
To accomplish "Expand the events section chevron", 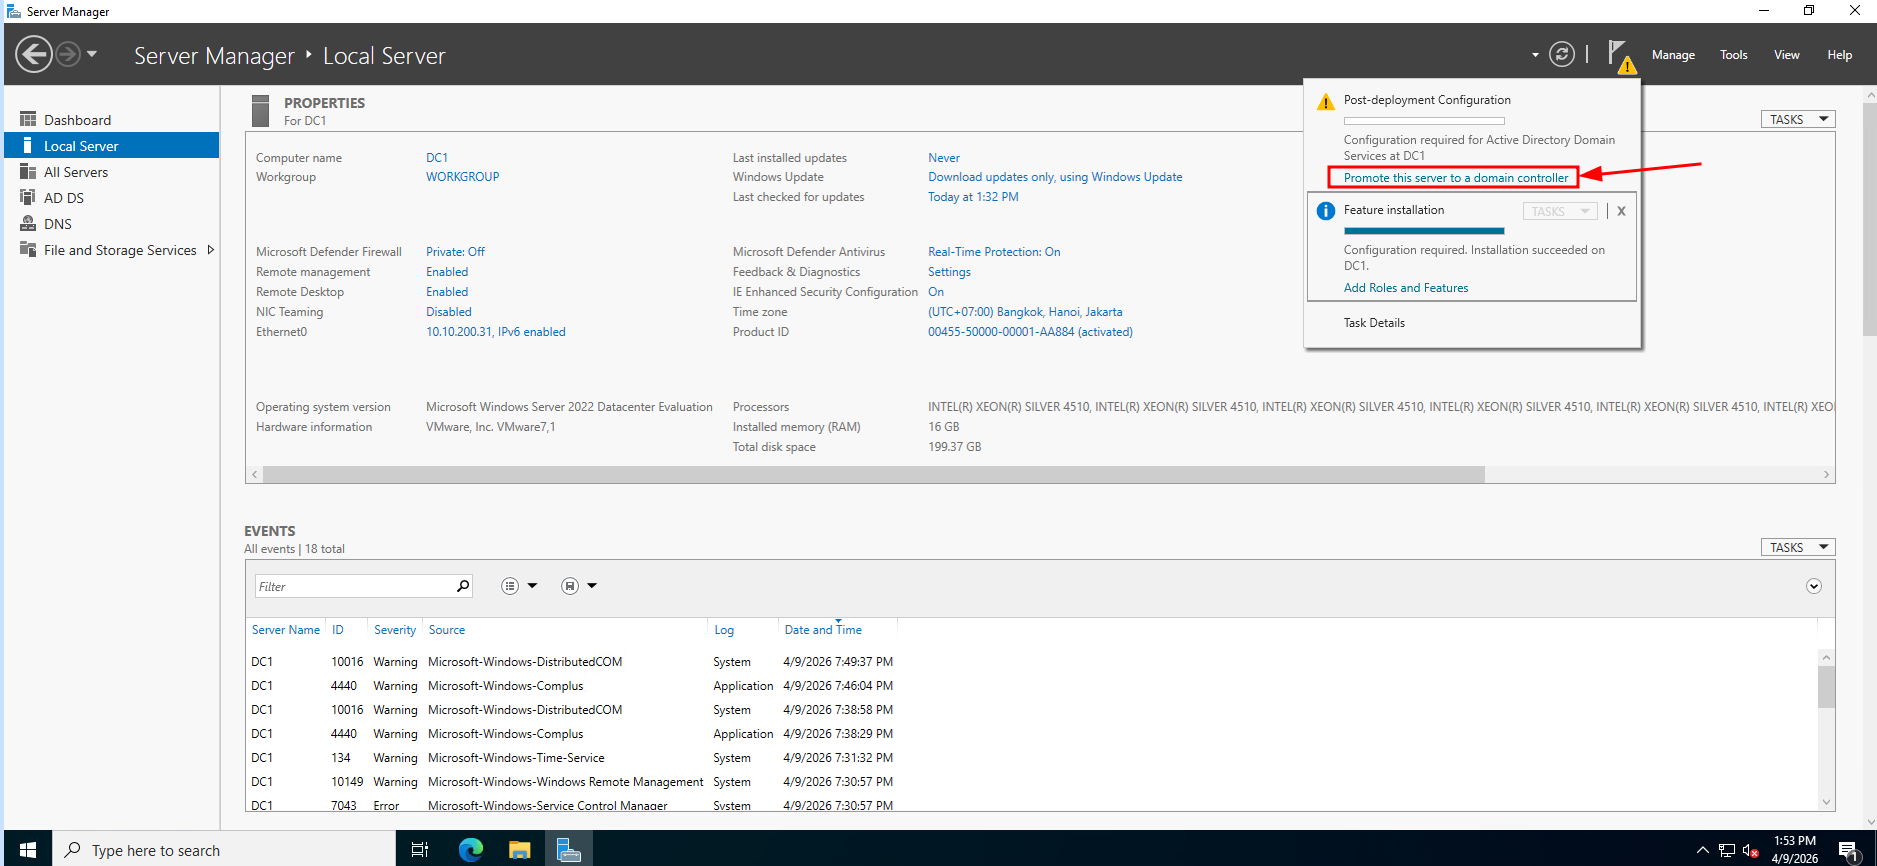I will click(x=1813, y=586).
